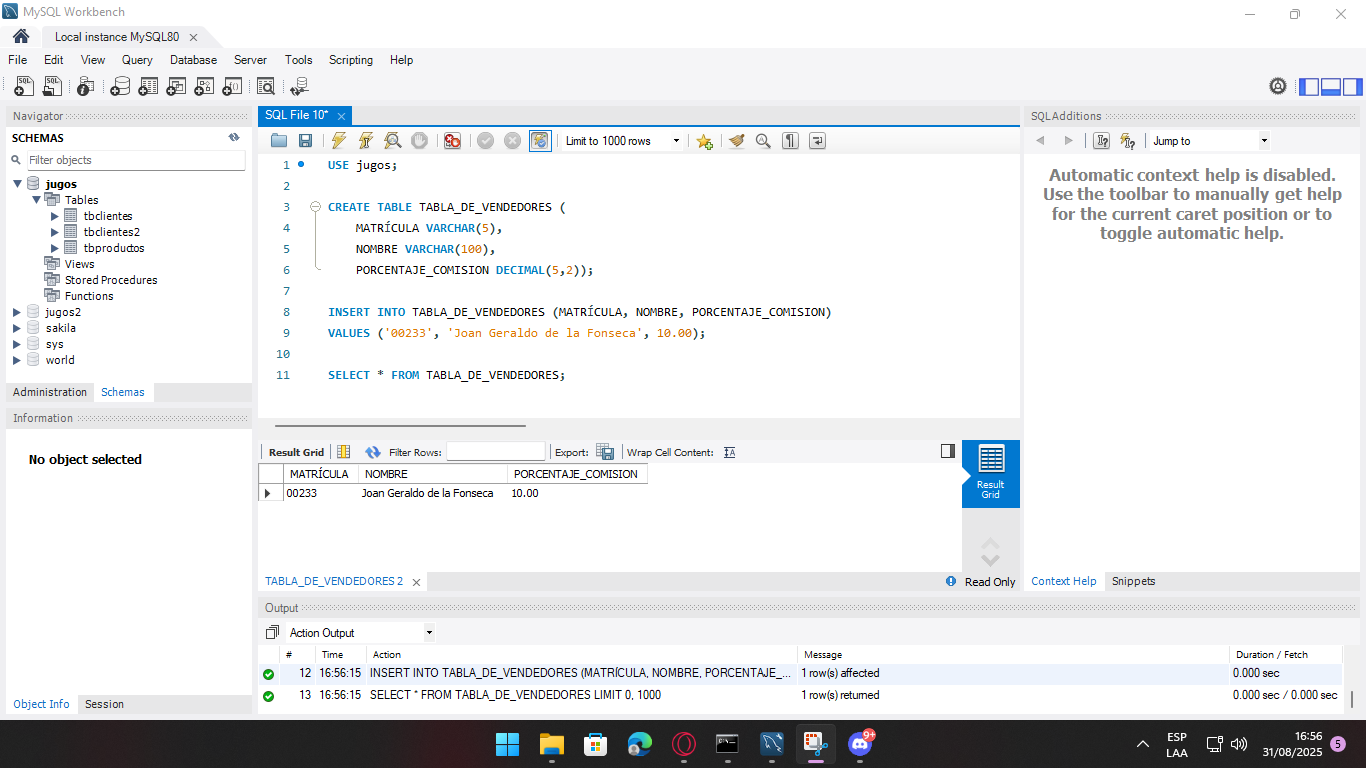This screenshot has width=1366, height=768.
Task: Open Workbench preferences gear icon
Action: 1278,86
